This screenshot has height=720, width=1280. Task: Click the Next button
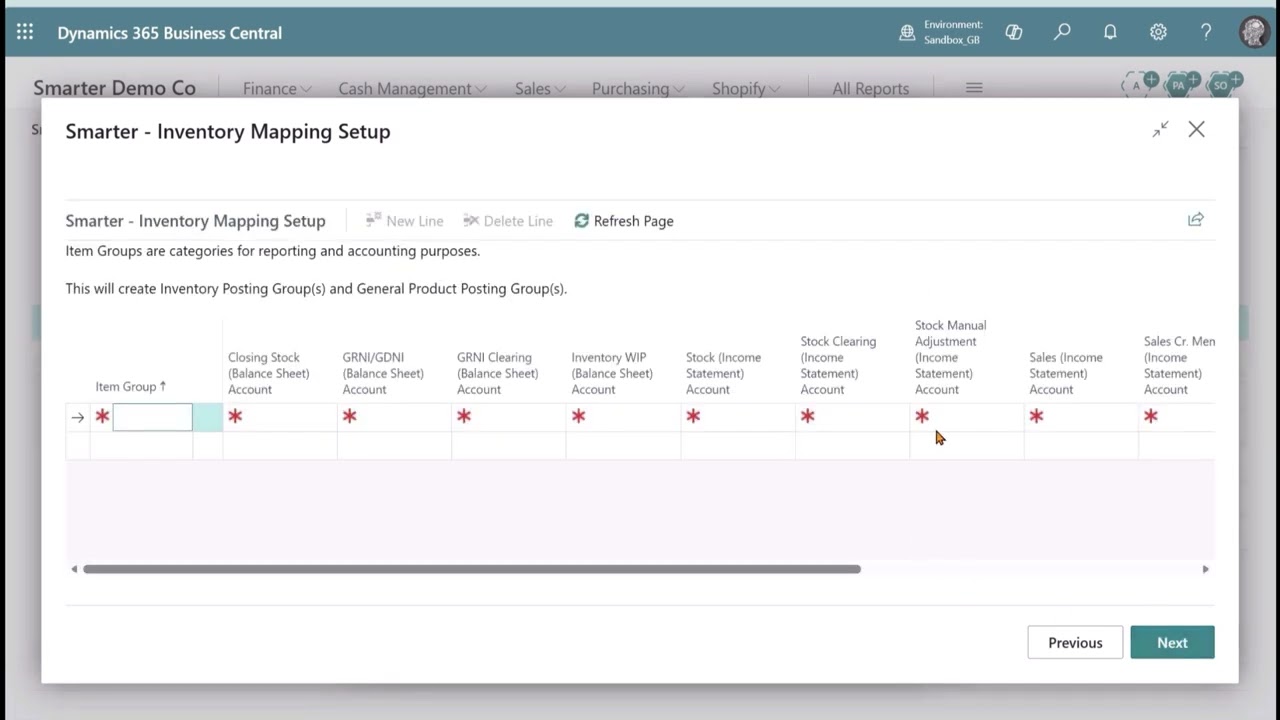click(1172, 643)
